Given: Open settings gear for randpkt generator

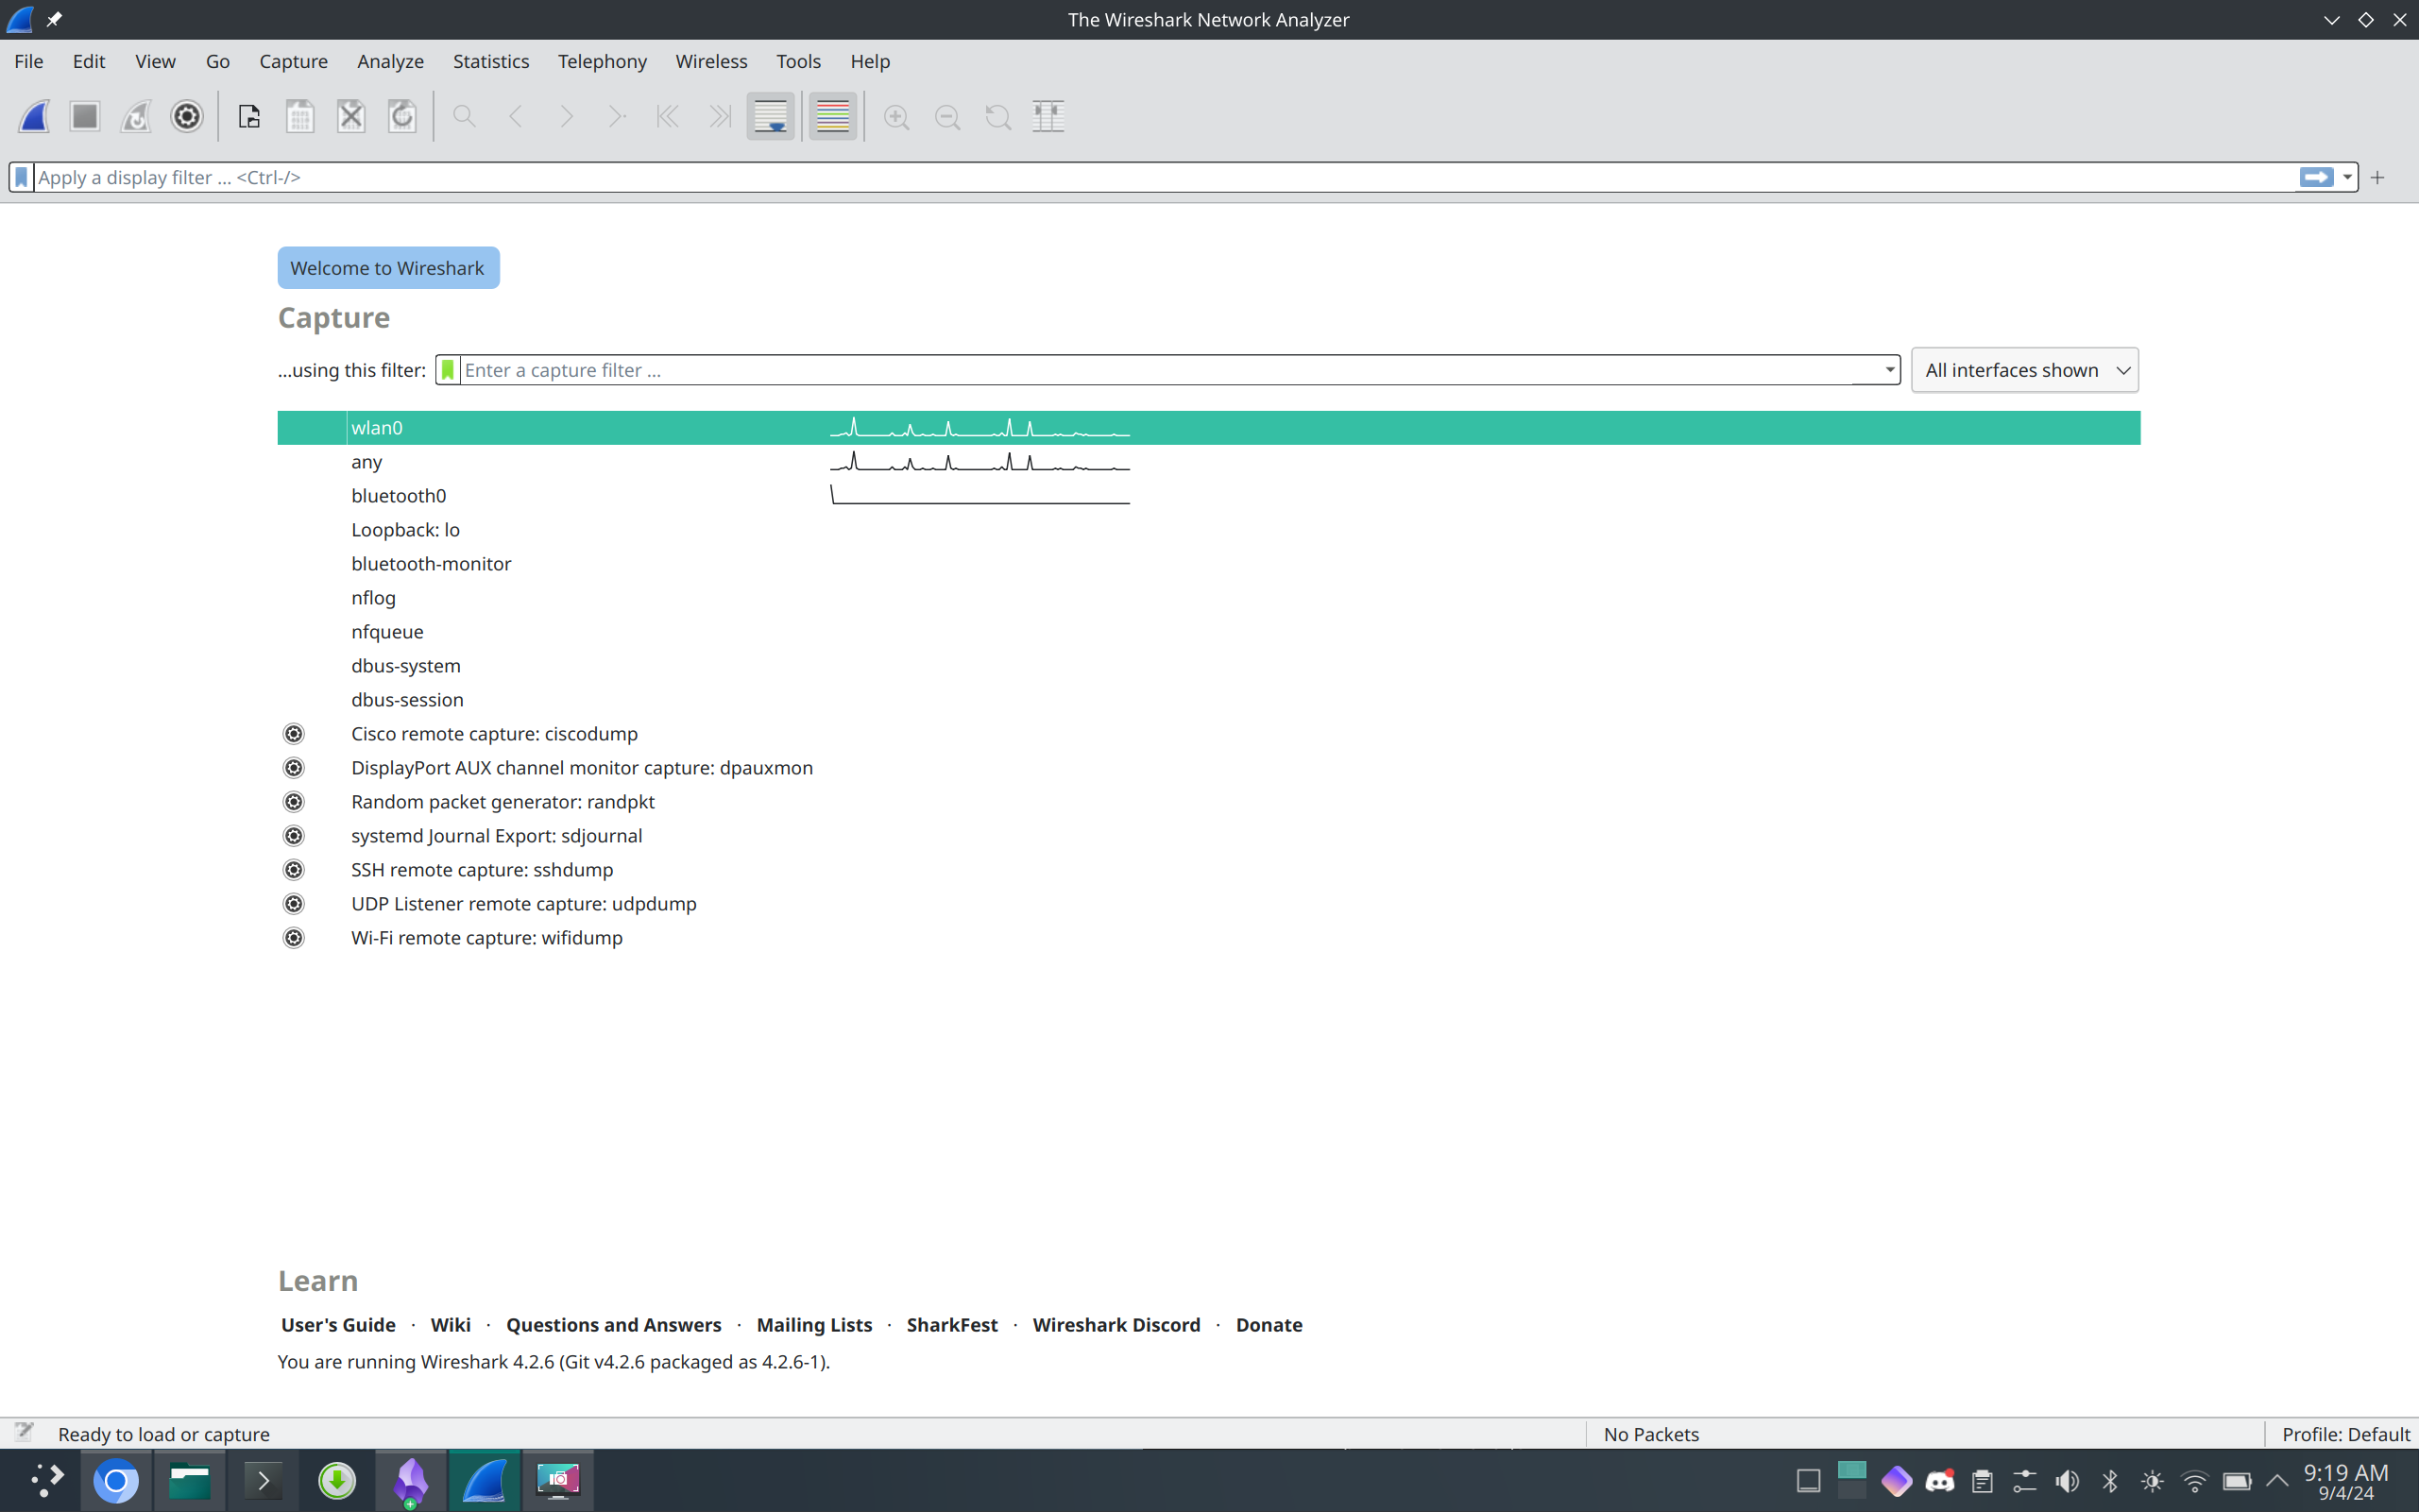Looking at the screenshot, I should coord(293,802).
